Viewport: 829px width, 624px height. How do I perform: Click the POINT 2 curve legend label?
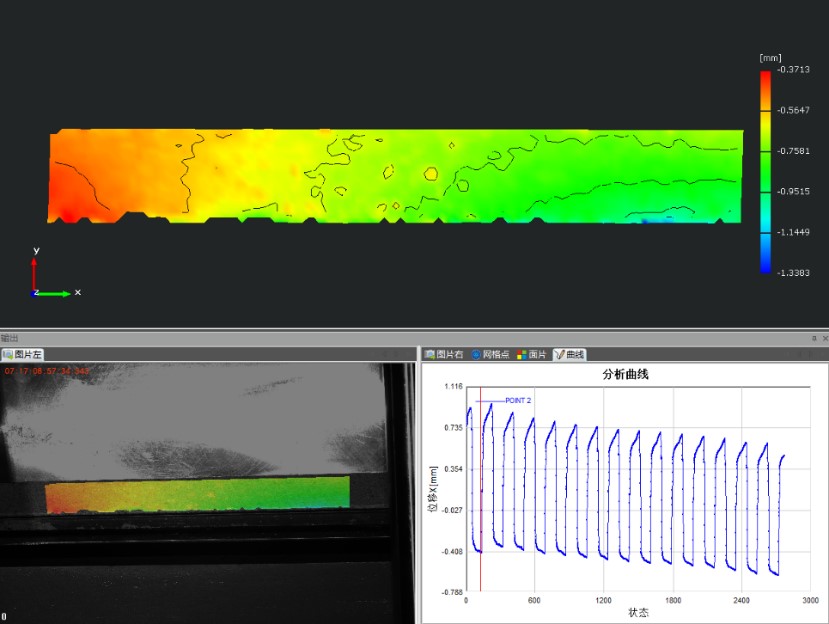point(518,400)
